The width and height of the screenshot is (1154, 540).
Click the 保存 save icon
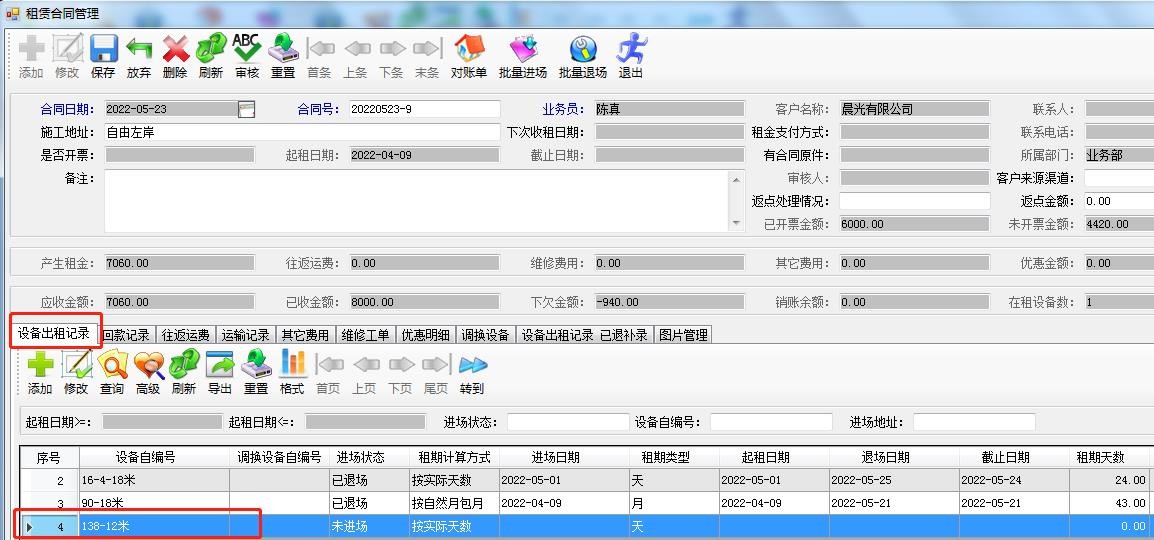point(104,49)
